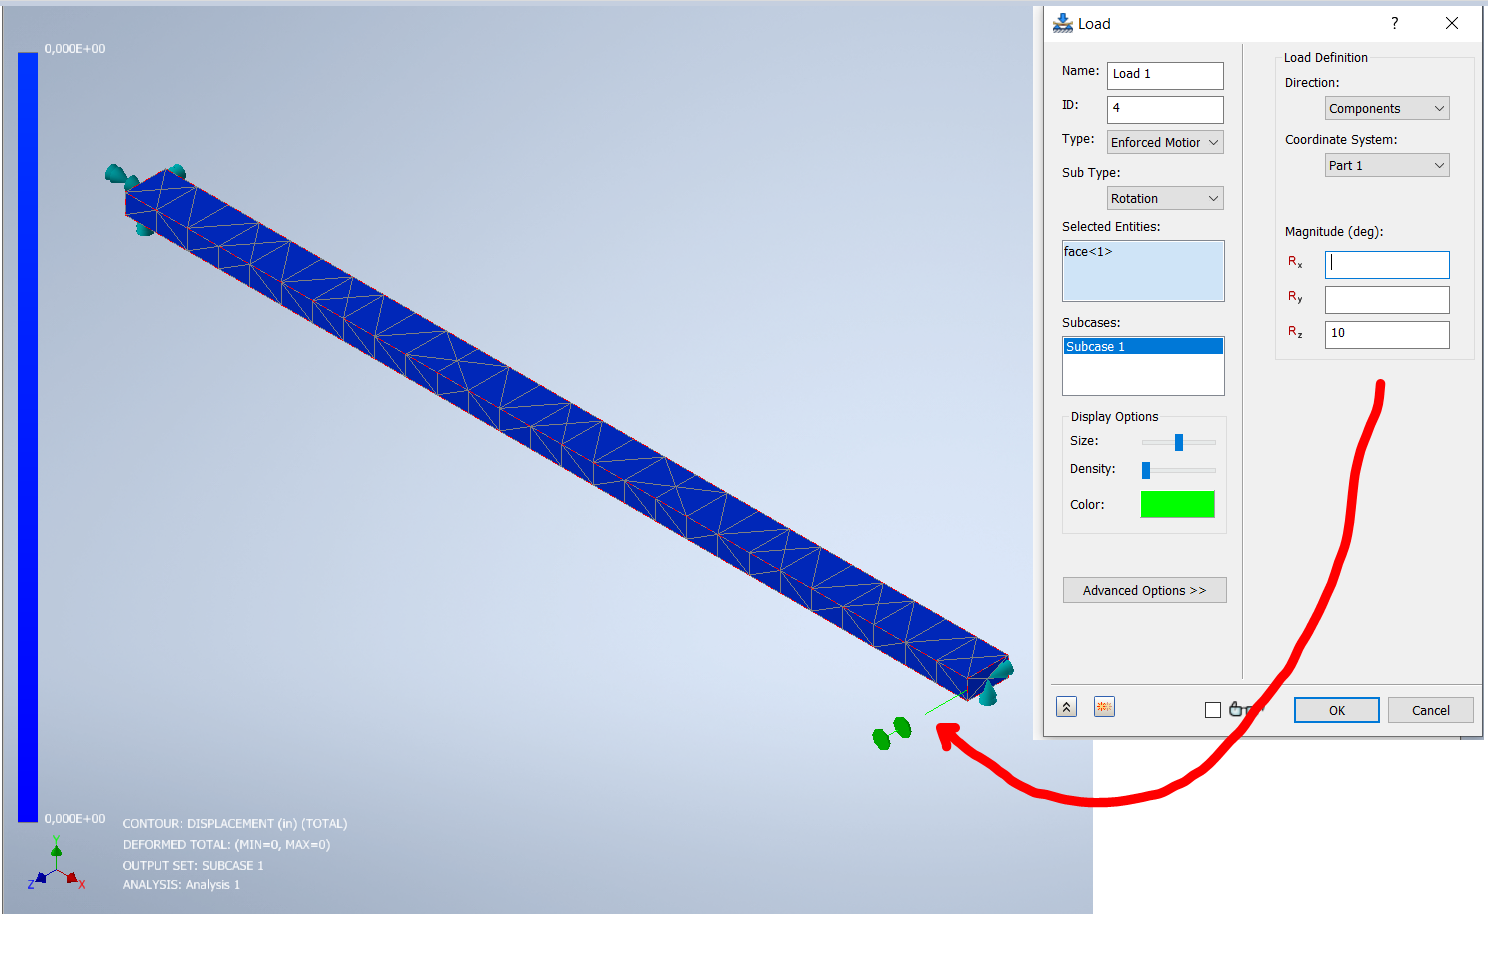Open the load display Color swatch

point(1177,504)
